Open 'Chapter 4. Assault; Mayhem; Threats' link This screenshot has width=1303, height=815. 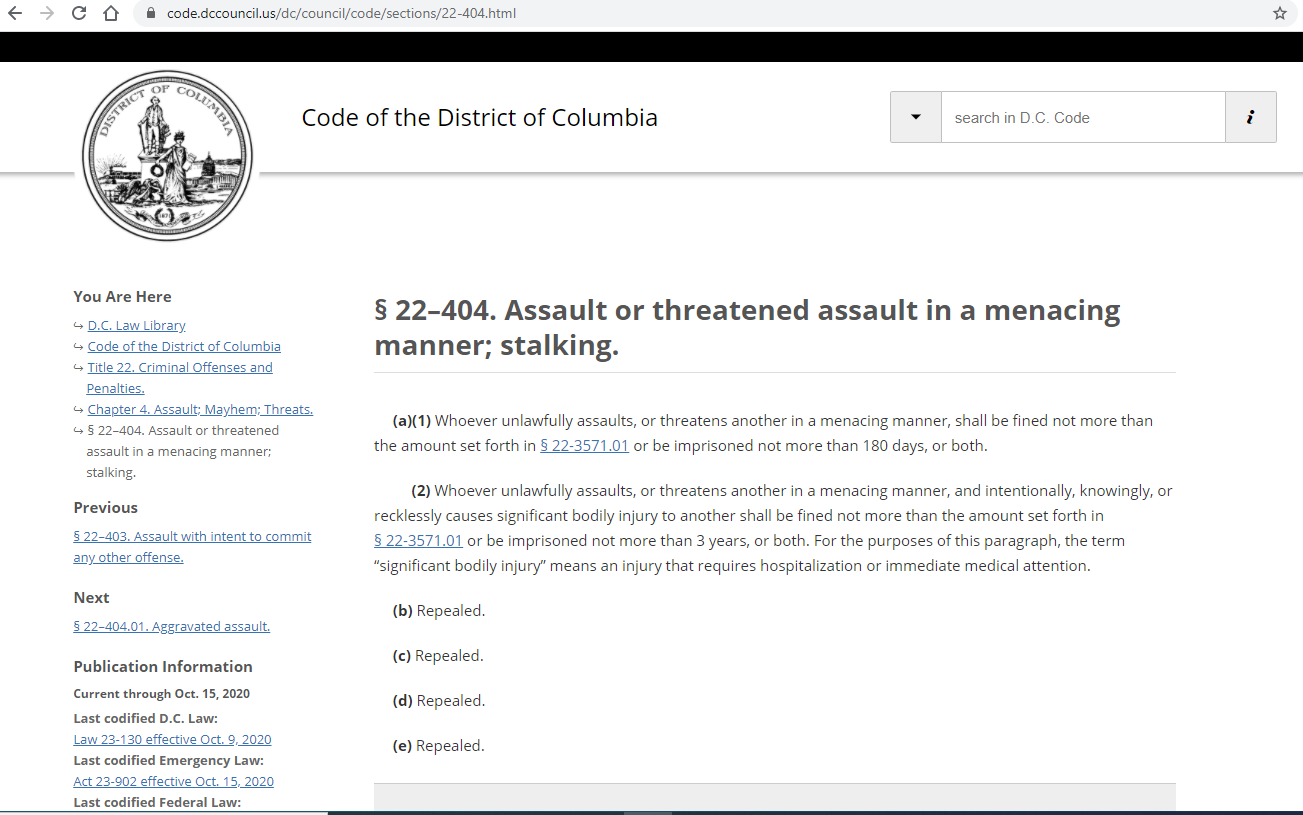pyautogui.click(x=200, y=409)
